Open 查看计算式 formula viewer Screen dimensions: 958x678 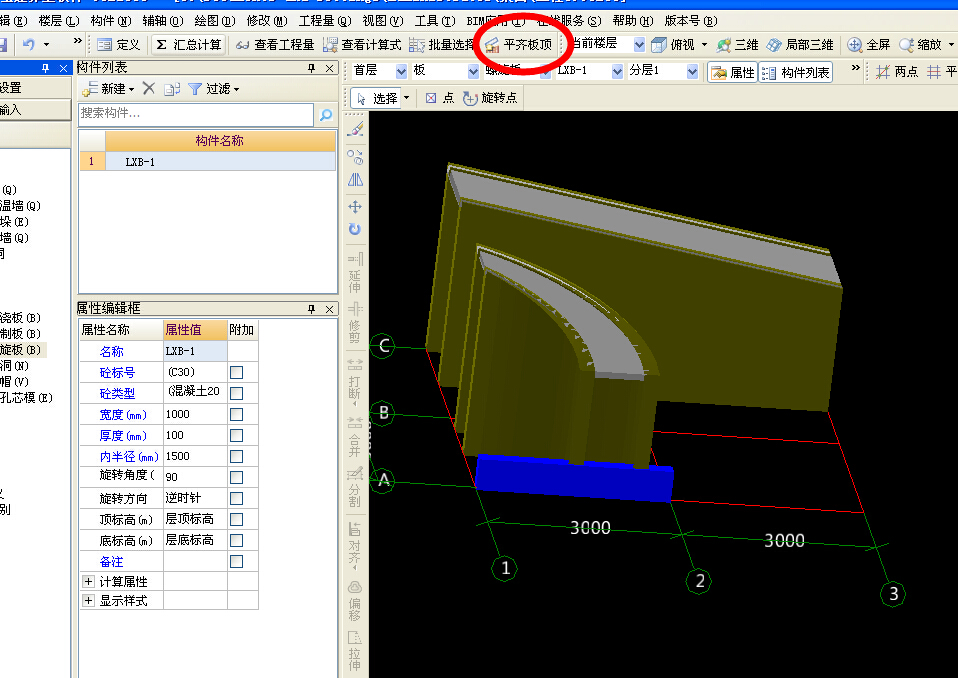tap(362, 45)
